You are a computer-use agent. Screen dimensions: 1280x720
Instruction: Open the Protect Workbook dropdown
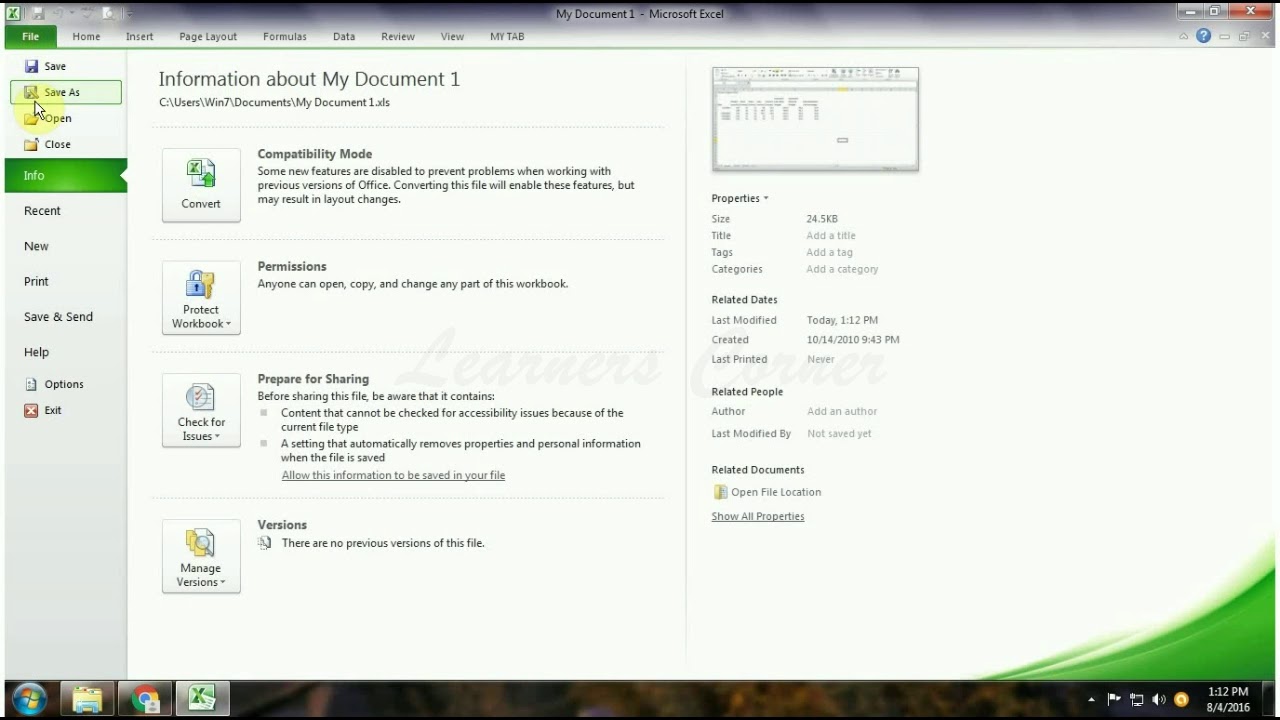(201, 298)
